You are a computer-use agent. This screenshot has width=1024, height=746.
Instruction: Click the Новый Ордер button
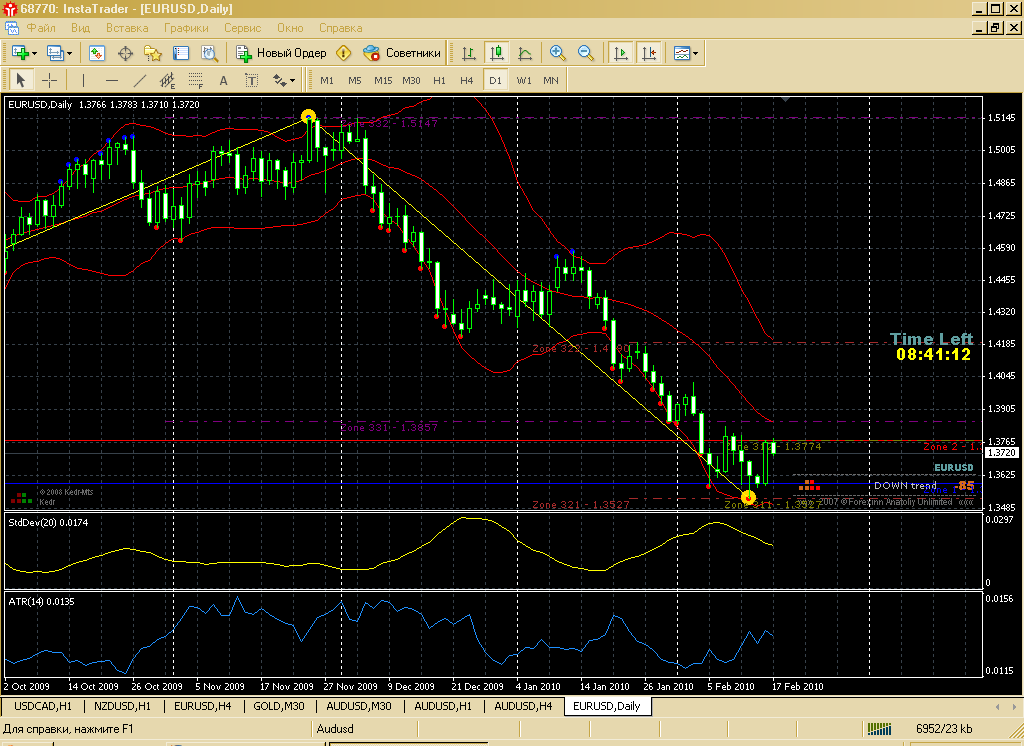(281, 53)
